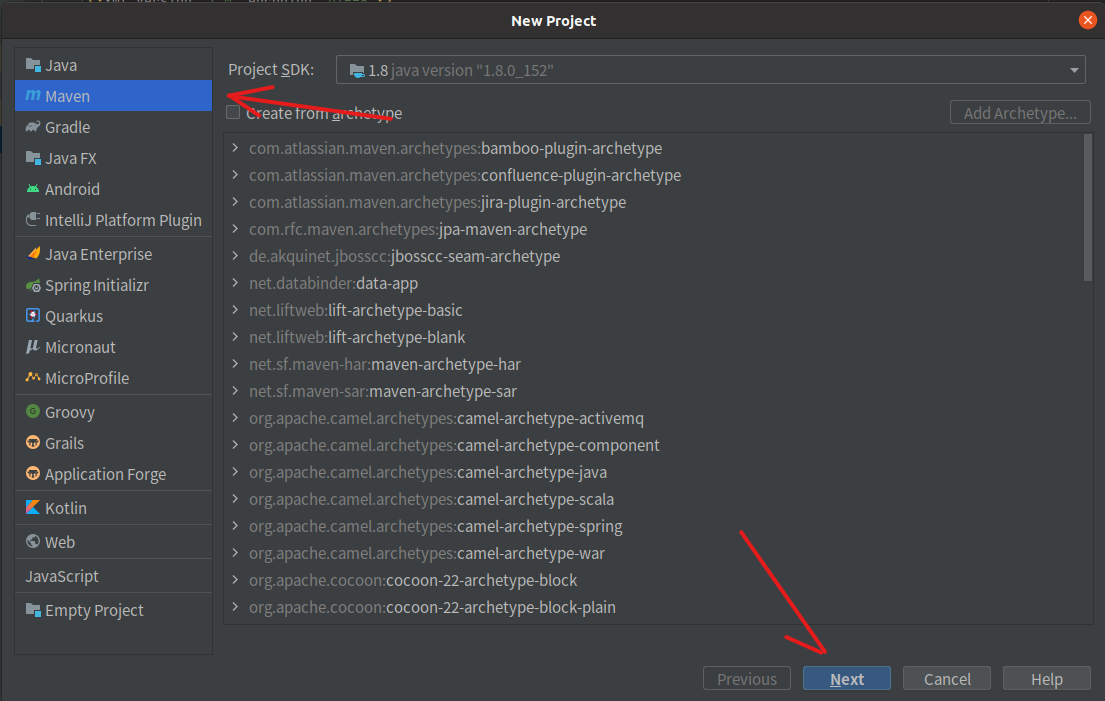1105x701 pixels.
Task: Close the New Project dialog
Action: (x=1087, y=20)
